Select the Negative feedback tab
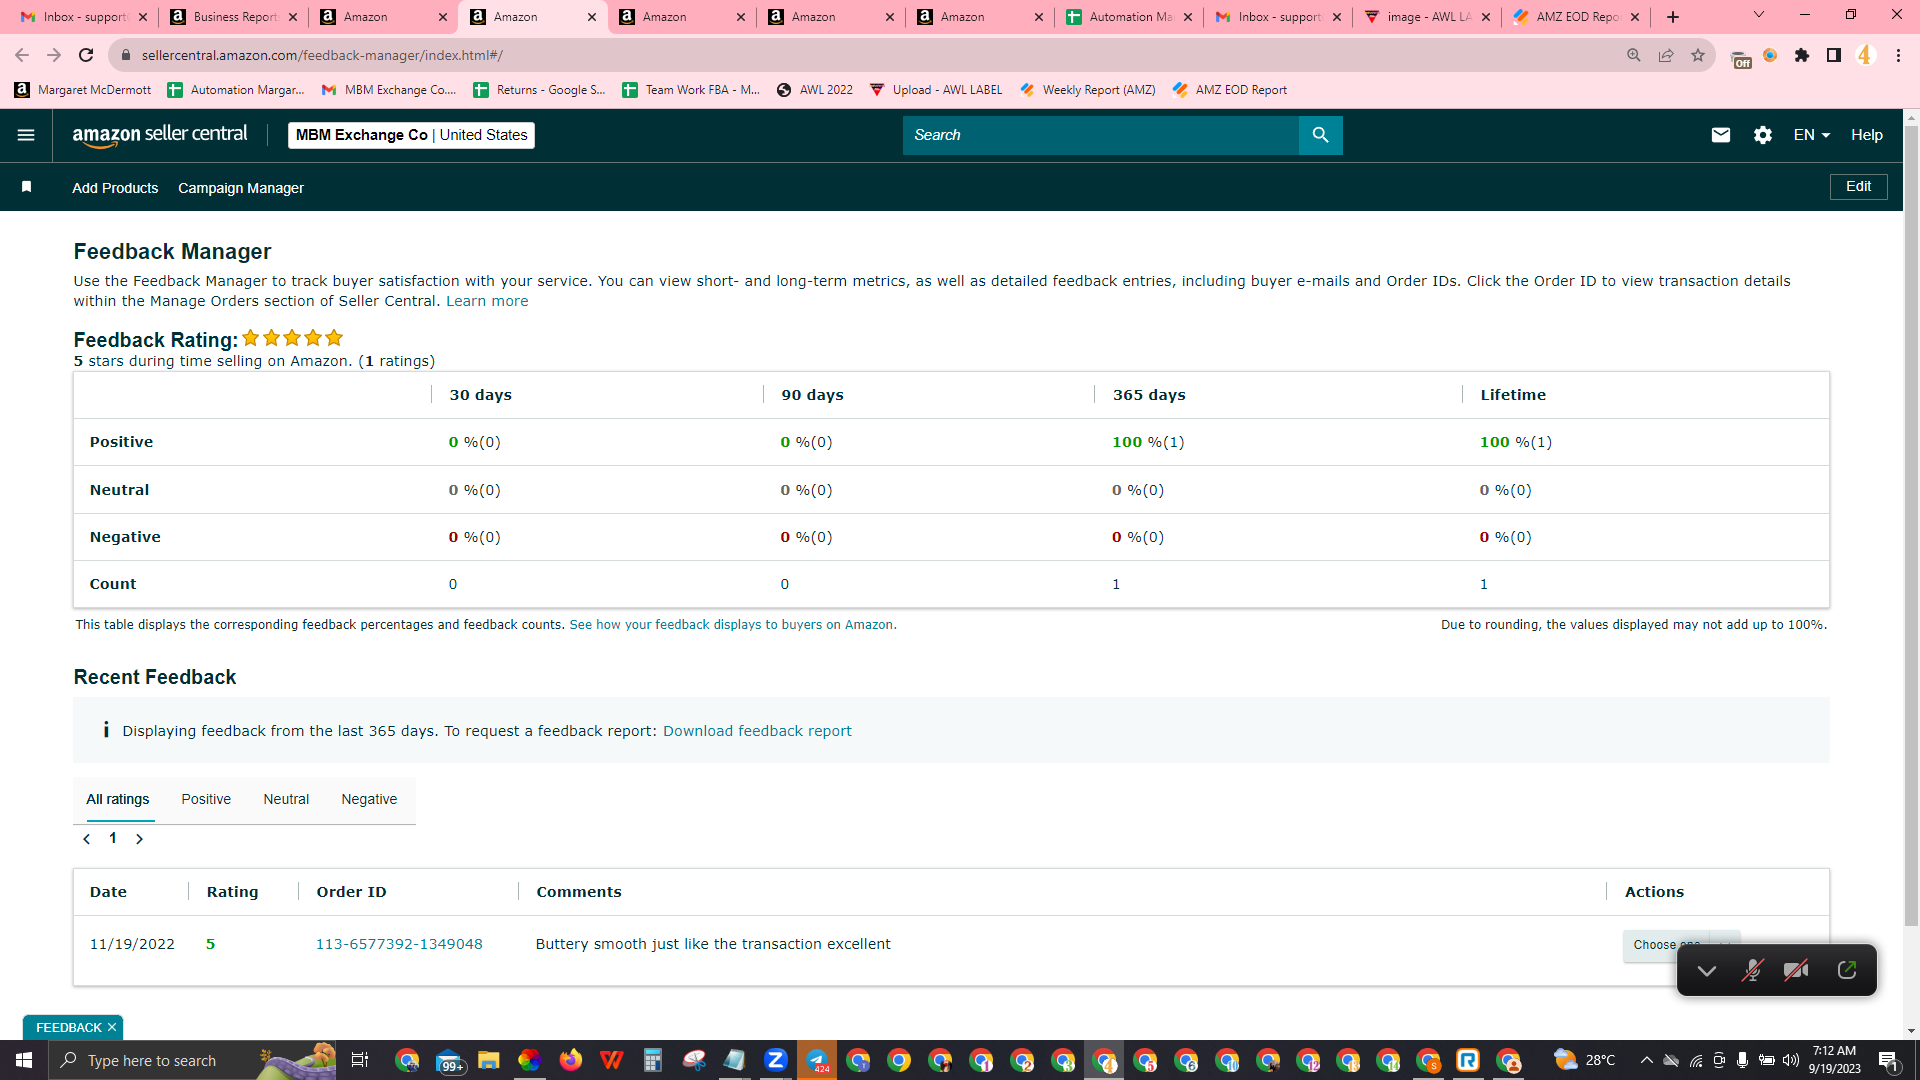Screen dimensions: 1920x1080 [x=369, y=799]
